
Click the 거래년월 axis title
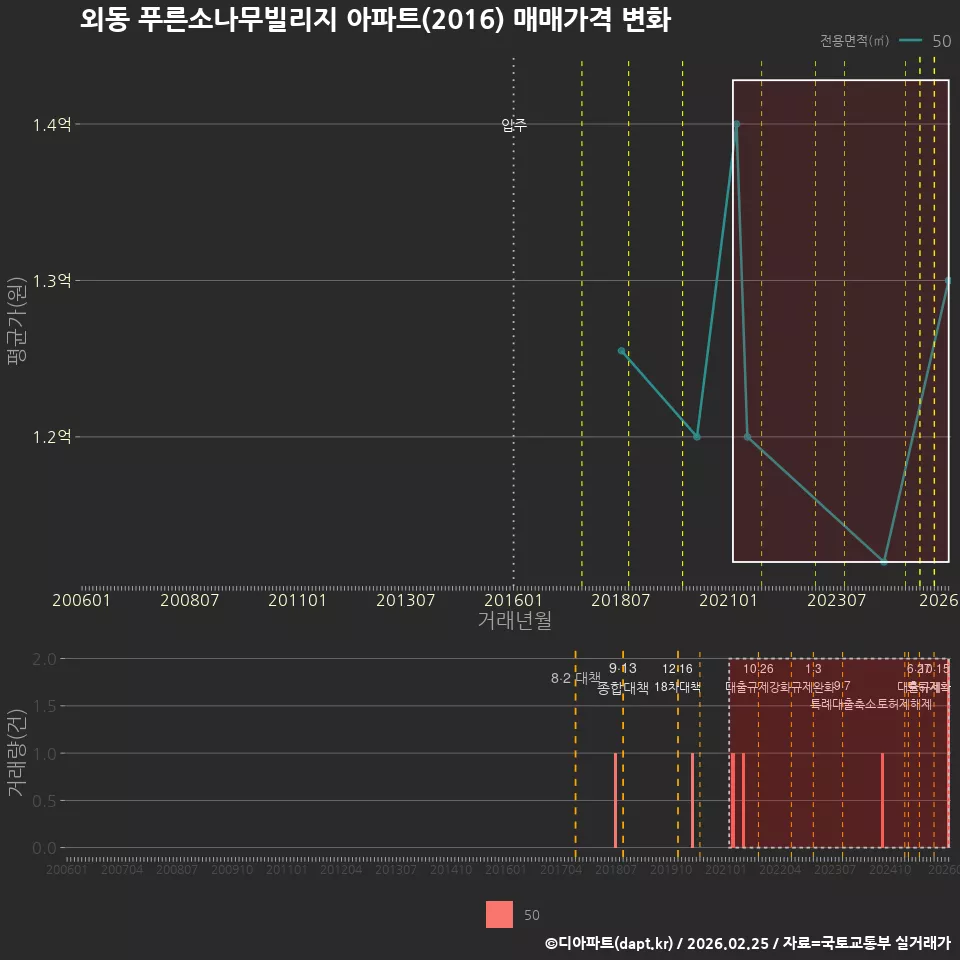[x=514, y=620]
